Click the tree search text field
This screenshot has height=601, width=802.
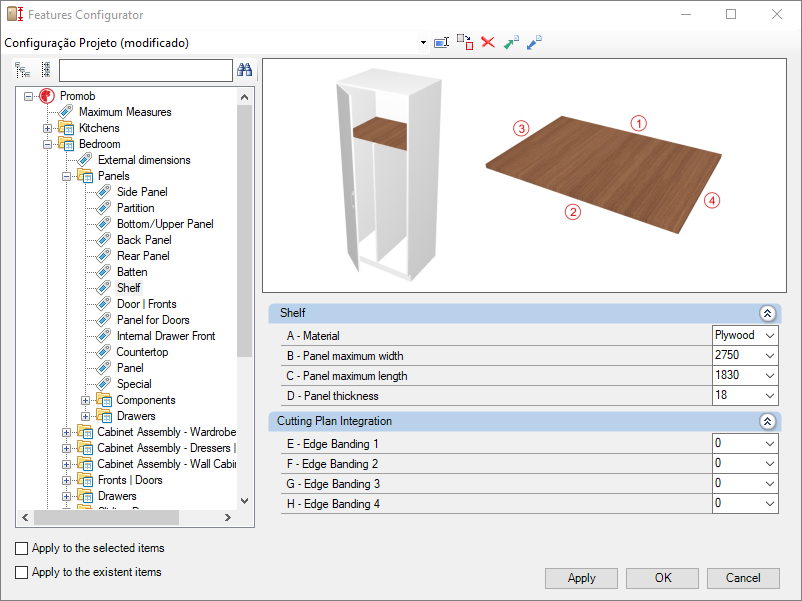[145, 70]
